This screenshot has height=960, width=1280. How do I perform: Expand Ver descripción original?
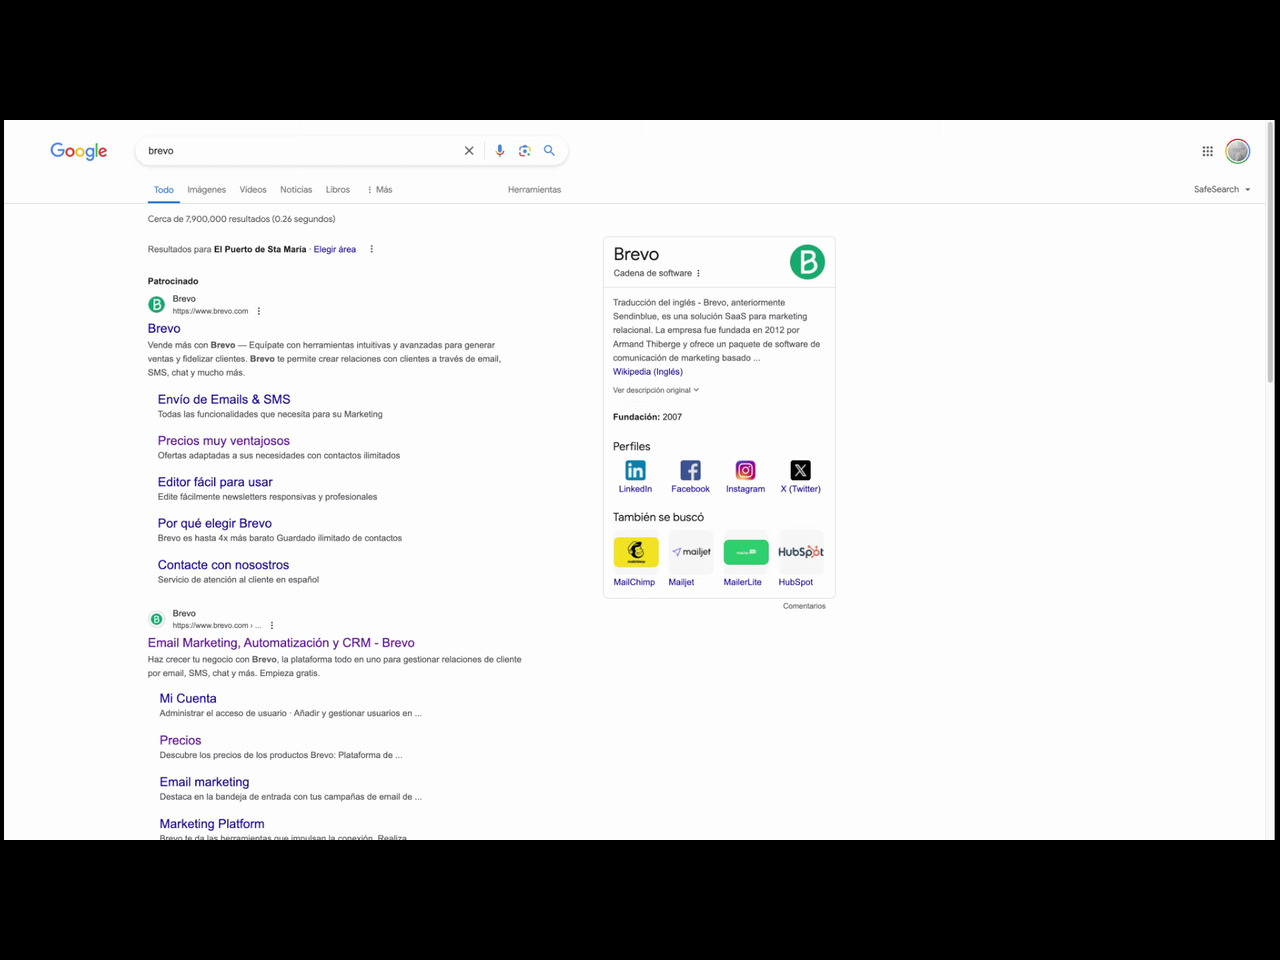656,390
